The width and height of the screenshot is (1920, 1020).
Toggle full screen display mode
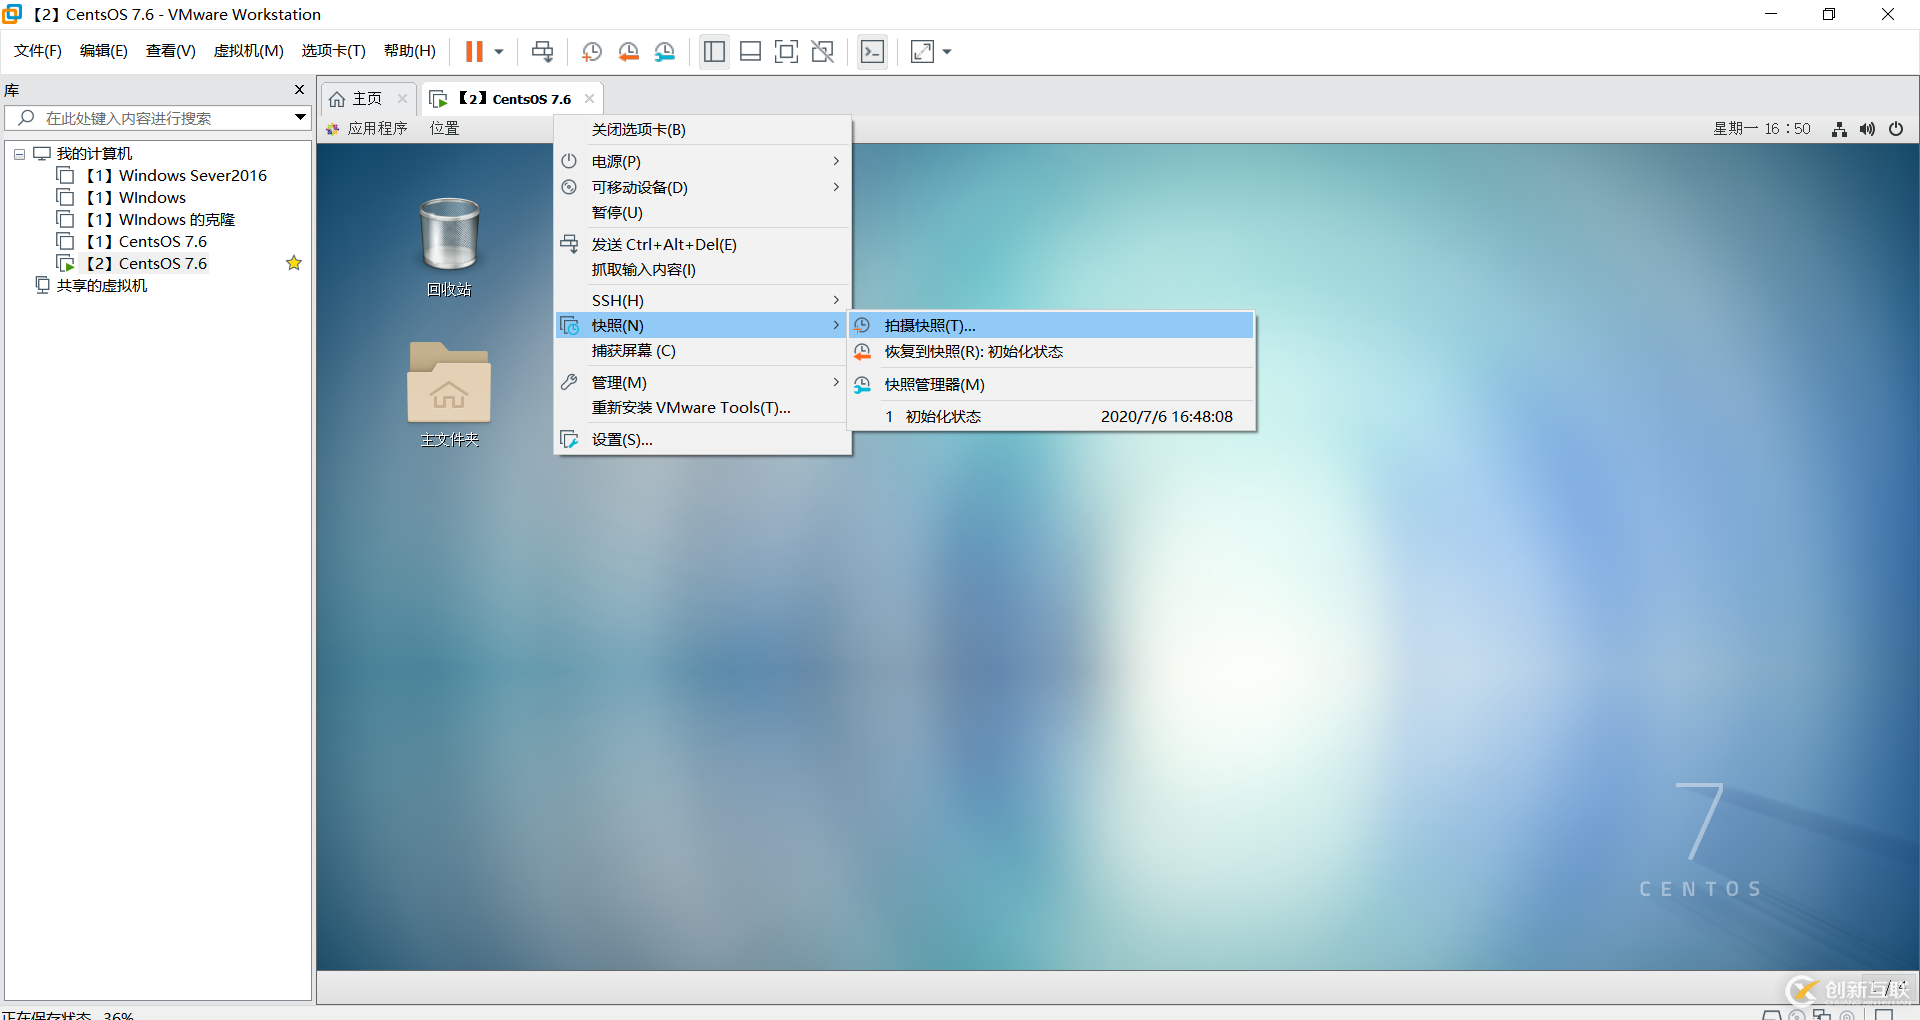pyautogui.click(x=786, y=51)
